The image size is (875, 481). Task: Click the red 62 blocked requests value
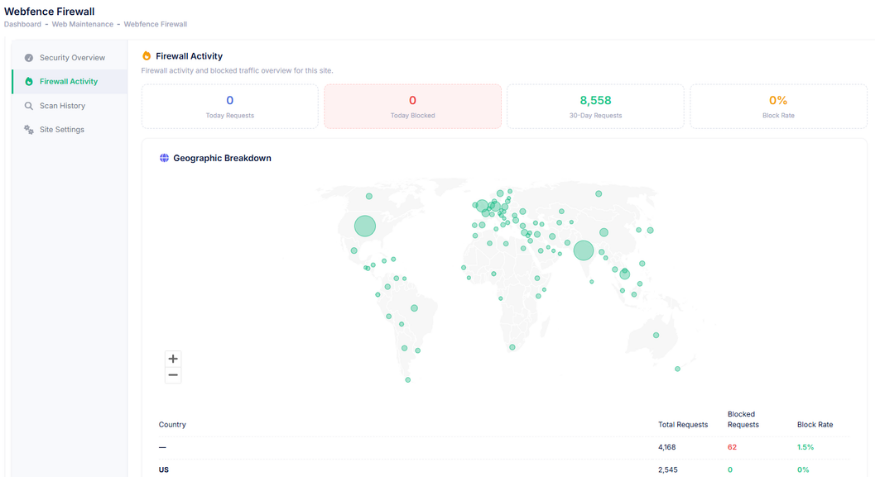[x=732, y=448]
